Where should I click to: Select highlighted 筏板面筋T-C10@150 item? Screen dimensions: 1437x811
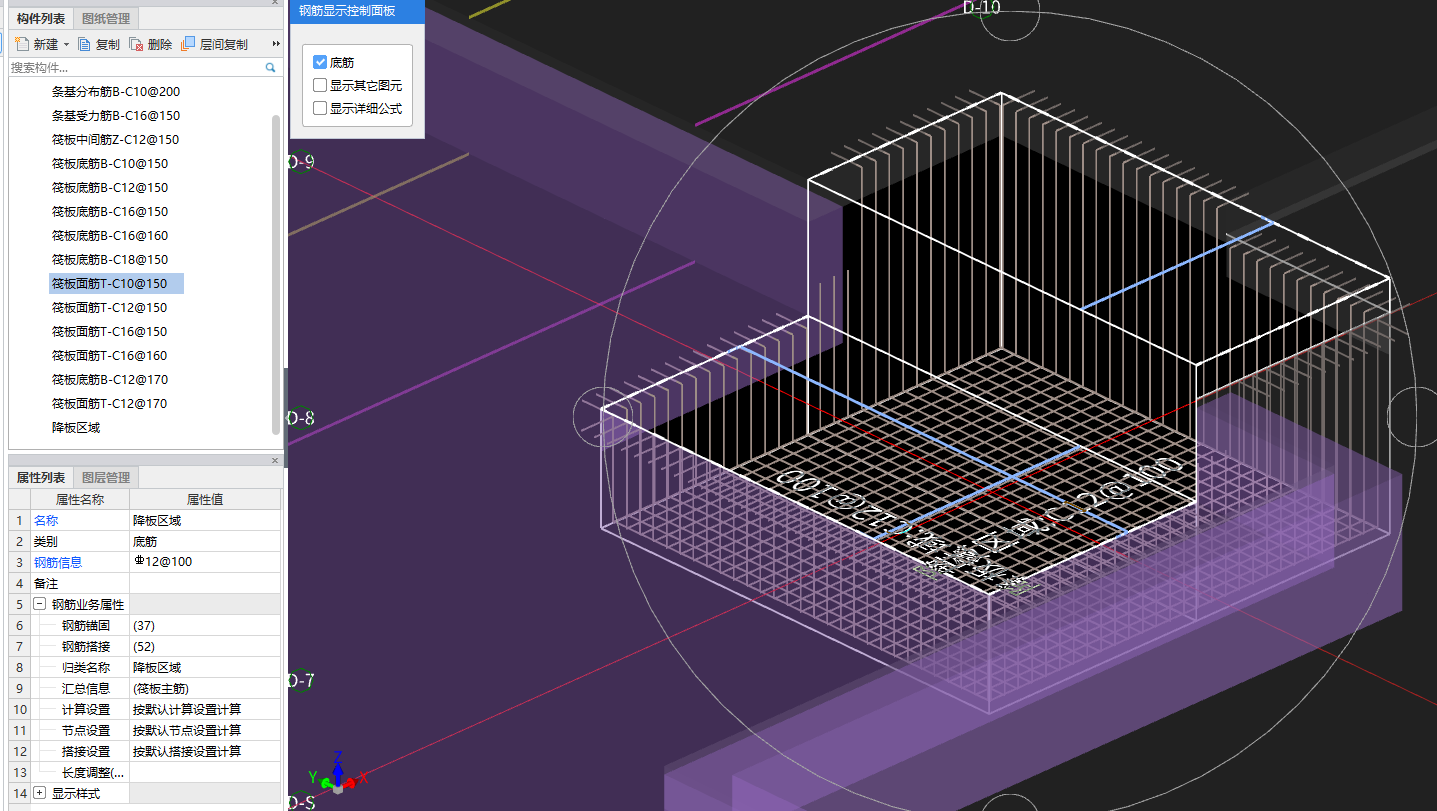click(x=116, y=283)
